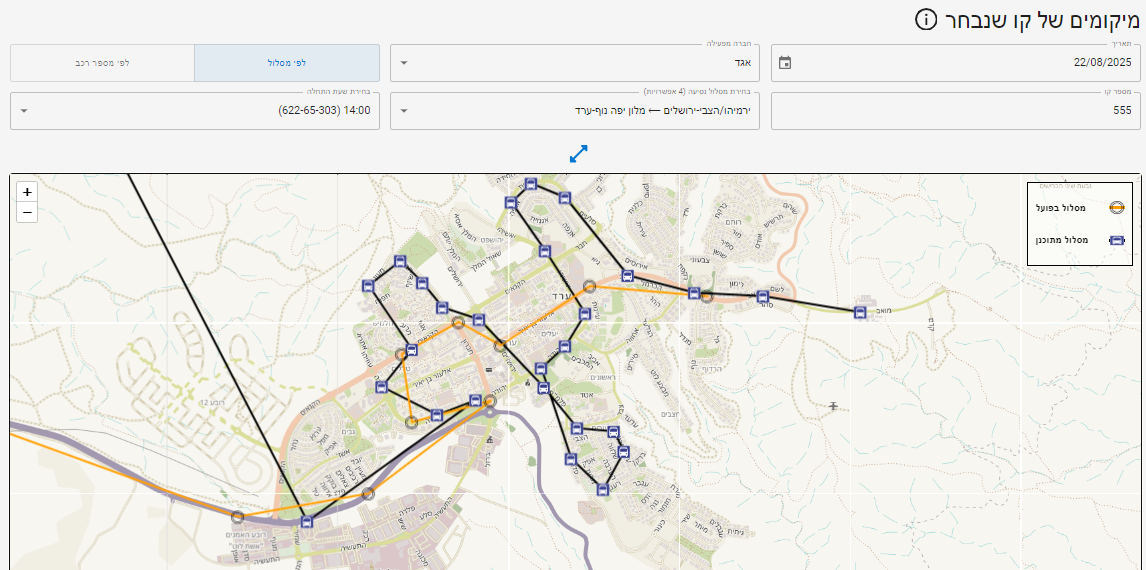Click the orange marker next to ערד label
This screenshot has height=570, width=1146.
click(x=590, y=287)
